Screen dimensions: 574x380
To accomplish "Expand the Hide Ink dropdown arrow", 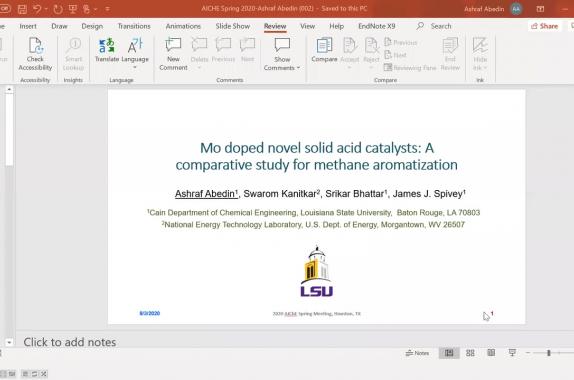I will click(485, 68).
